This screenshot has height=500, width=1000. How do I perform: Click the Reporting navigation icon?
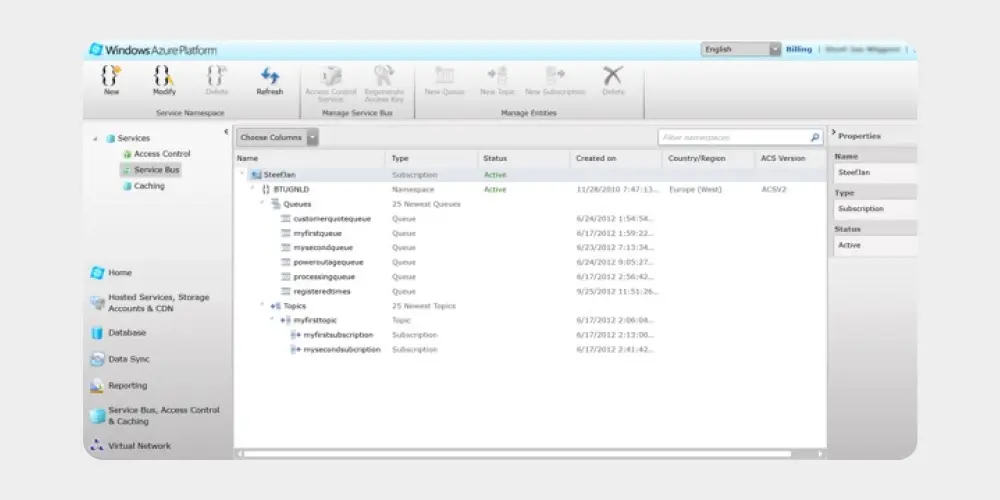click(x=97, y=386)
